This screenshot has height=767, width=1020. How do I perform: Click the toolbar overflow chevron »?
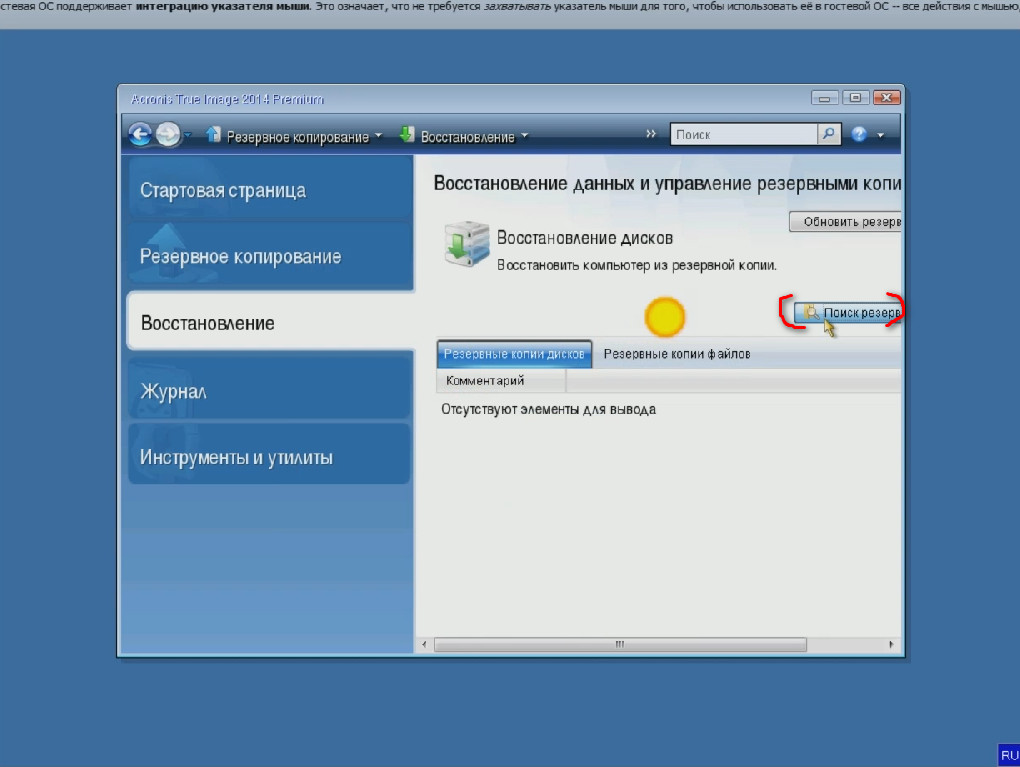[651, 134]
